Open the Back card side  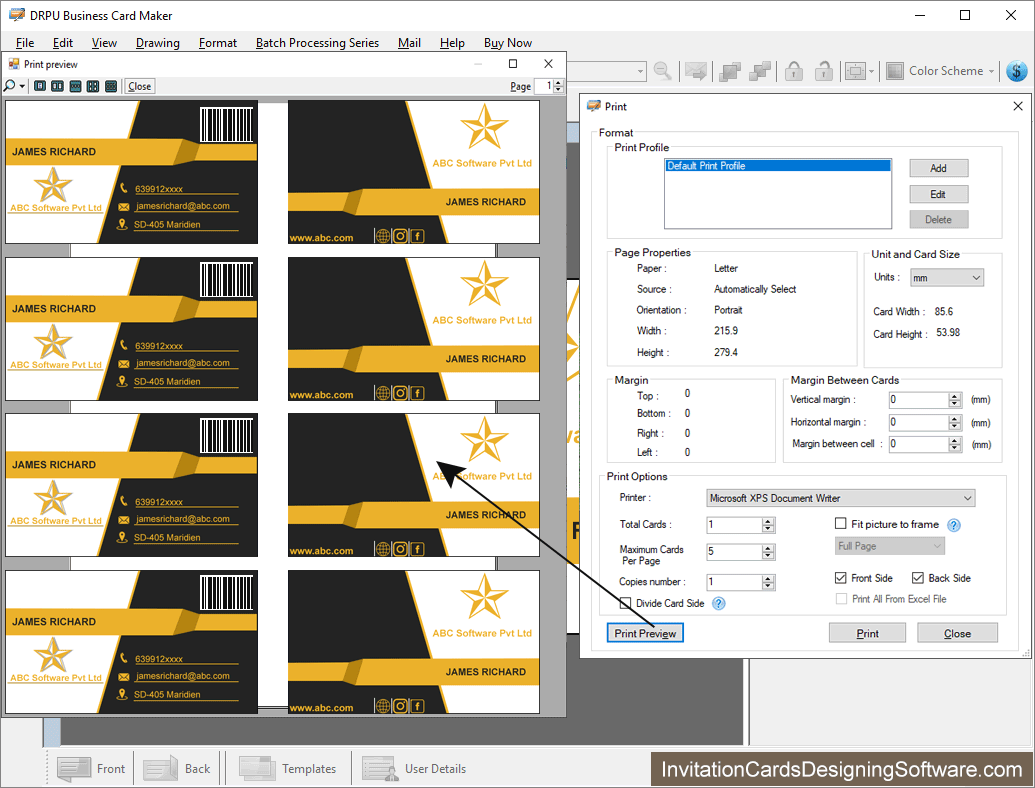pos(177,769)
